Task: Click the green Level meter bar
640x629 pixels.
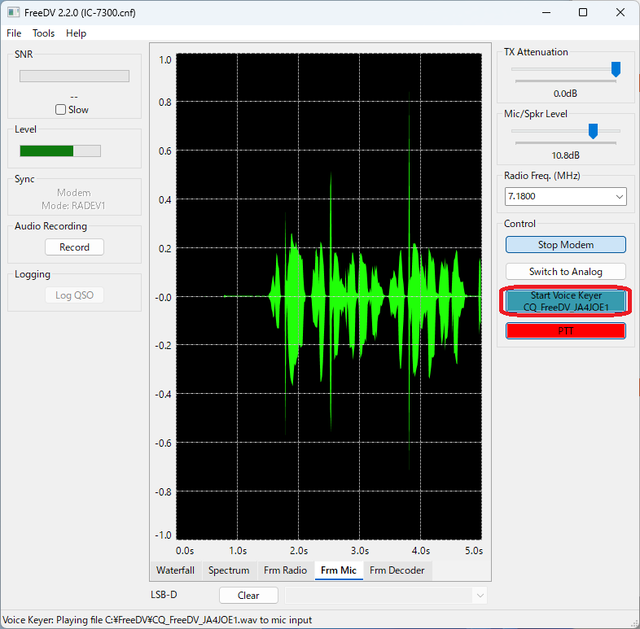Action: (x=60, y=151)
